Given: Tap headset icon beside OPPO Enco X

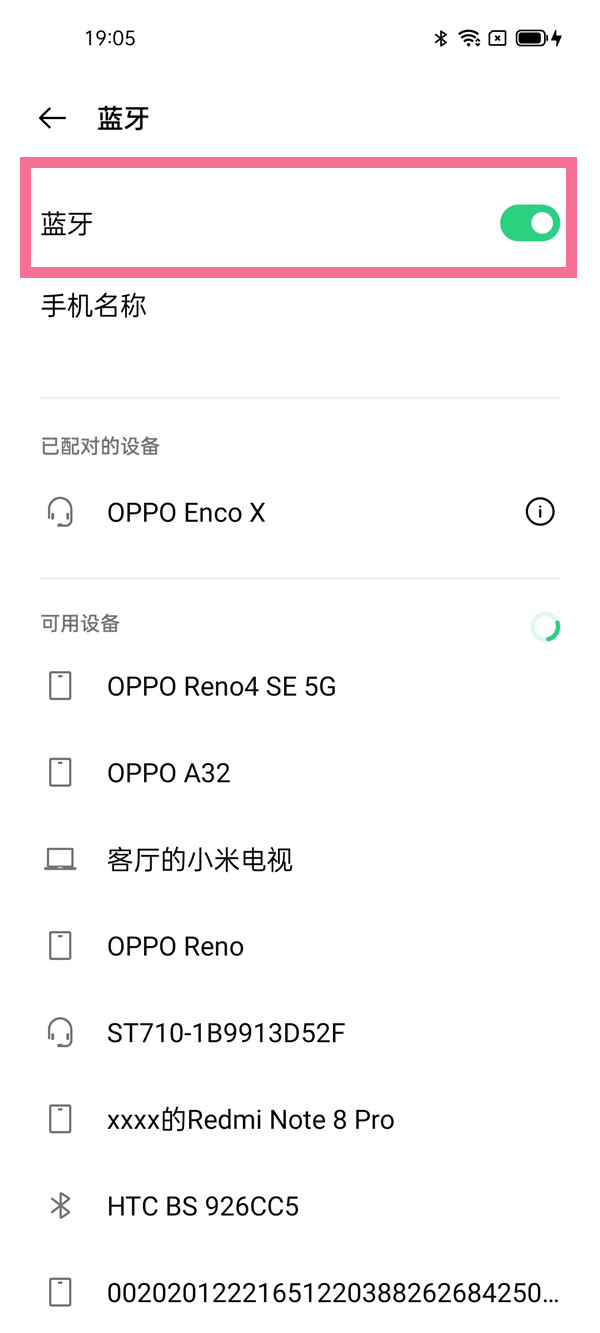Looking at the screenshot, I should 60,513.
